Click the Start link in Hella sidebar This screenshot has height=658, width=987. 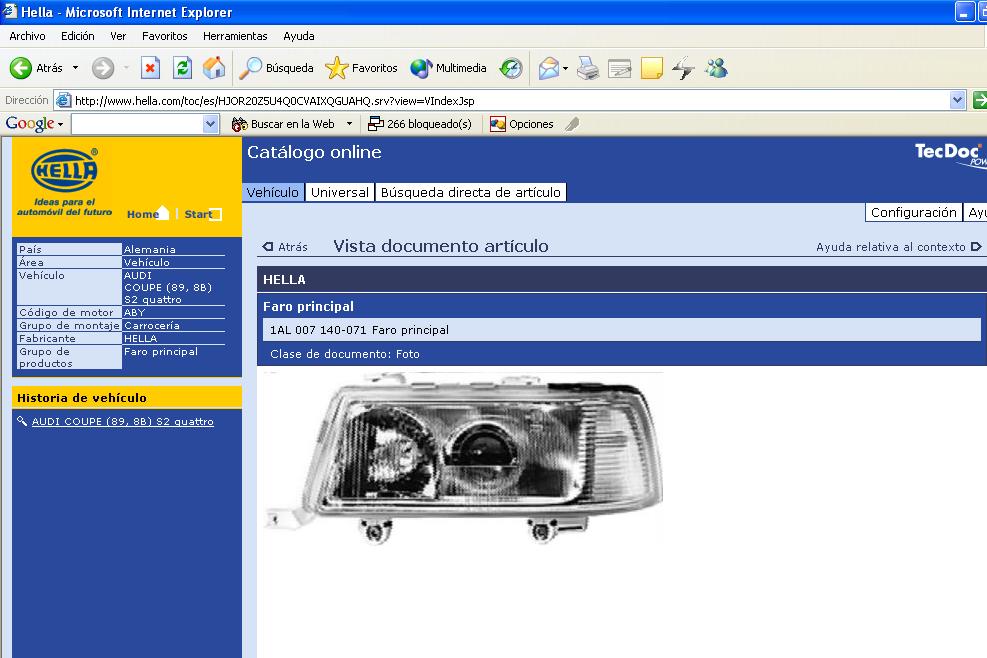[203, 214]
